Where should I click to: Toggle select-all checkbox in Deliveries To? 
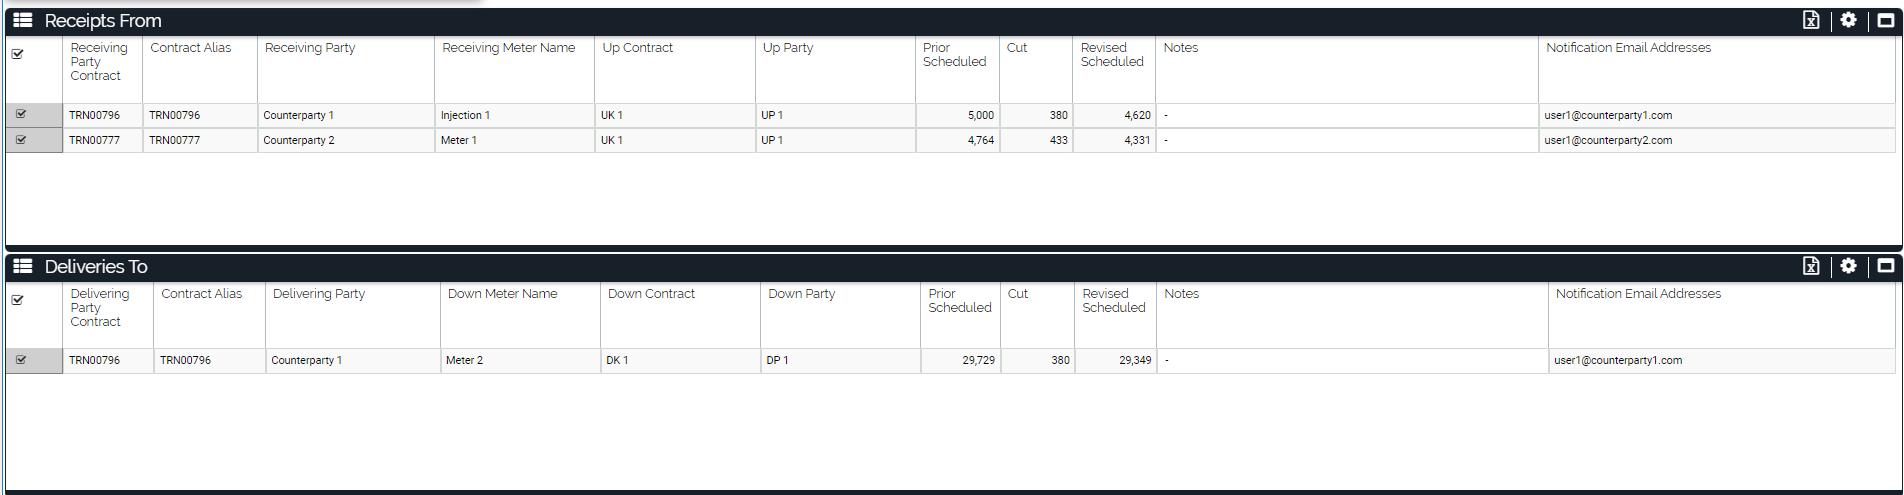coord(18,300)
